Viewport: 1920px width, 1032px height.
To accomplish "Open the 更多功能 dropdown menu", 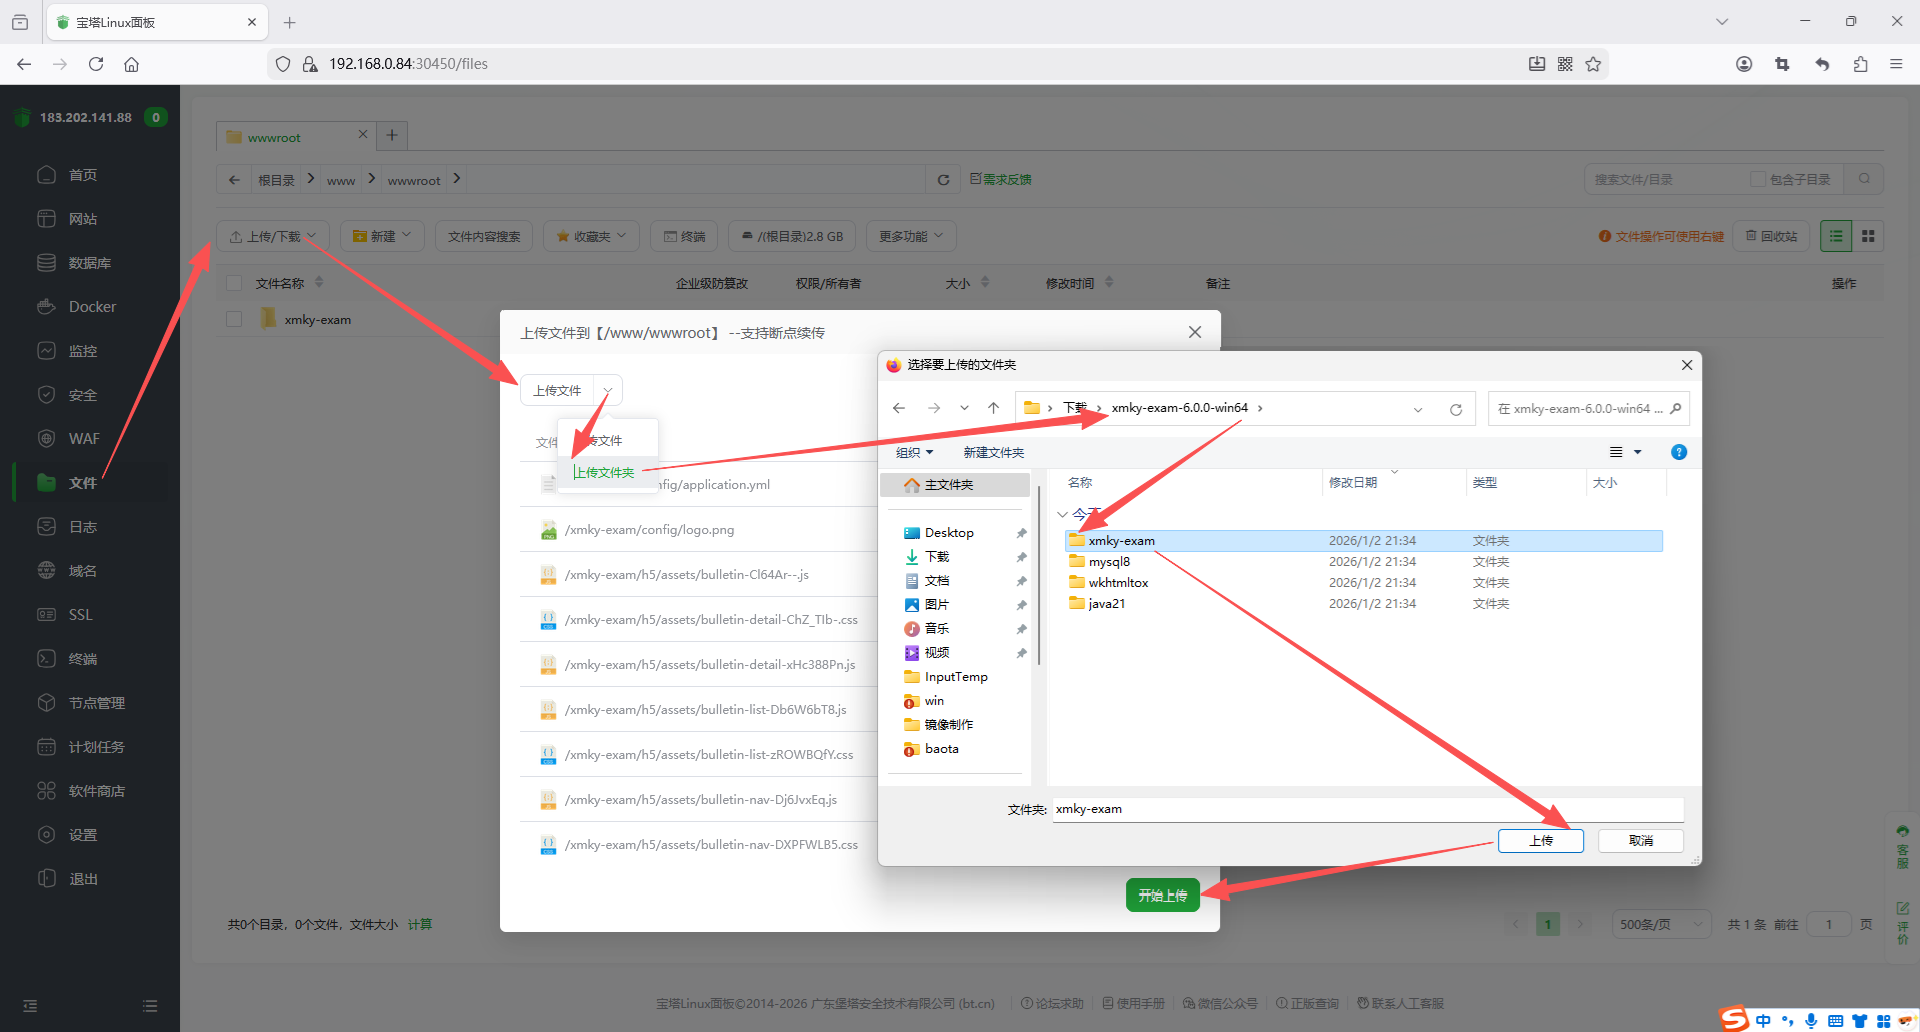I will (x=911, y=236).
